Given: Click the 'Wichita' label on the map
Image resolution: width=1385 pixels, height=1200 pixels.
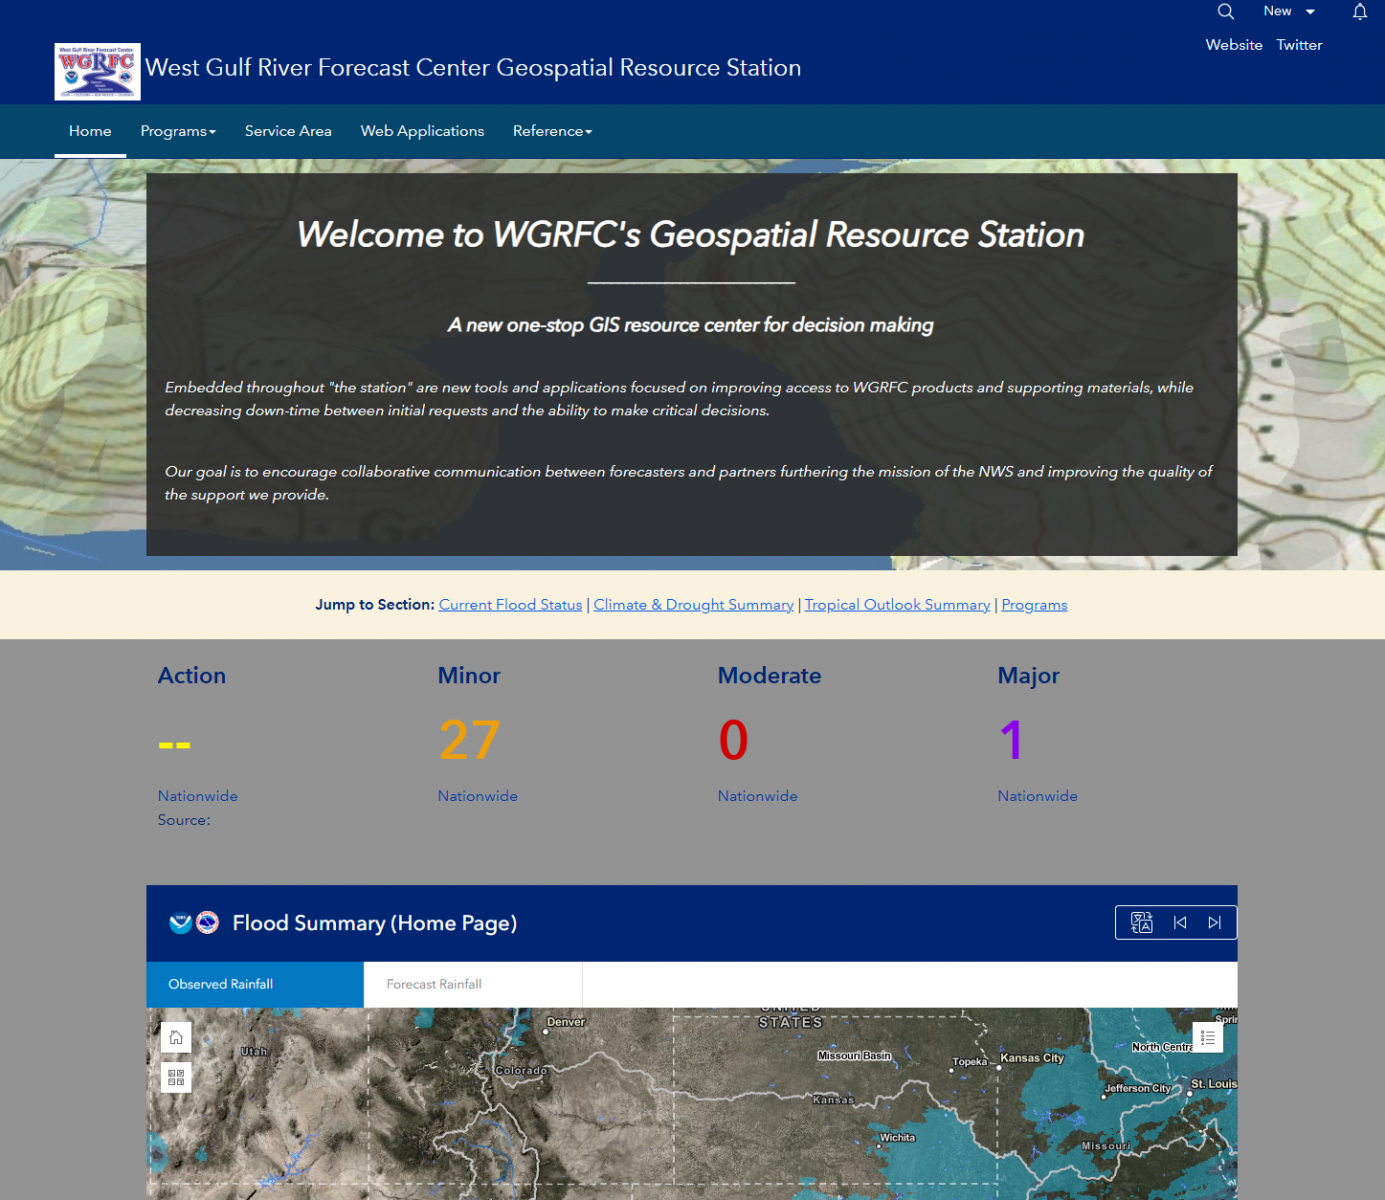Looking at the screenshot, I should [897, 1138].
